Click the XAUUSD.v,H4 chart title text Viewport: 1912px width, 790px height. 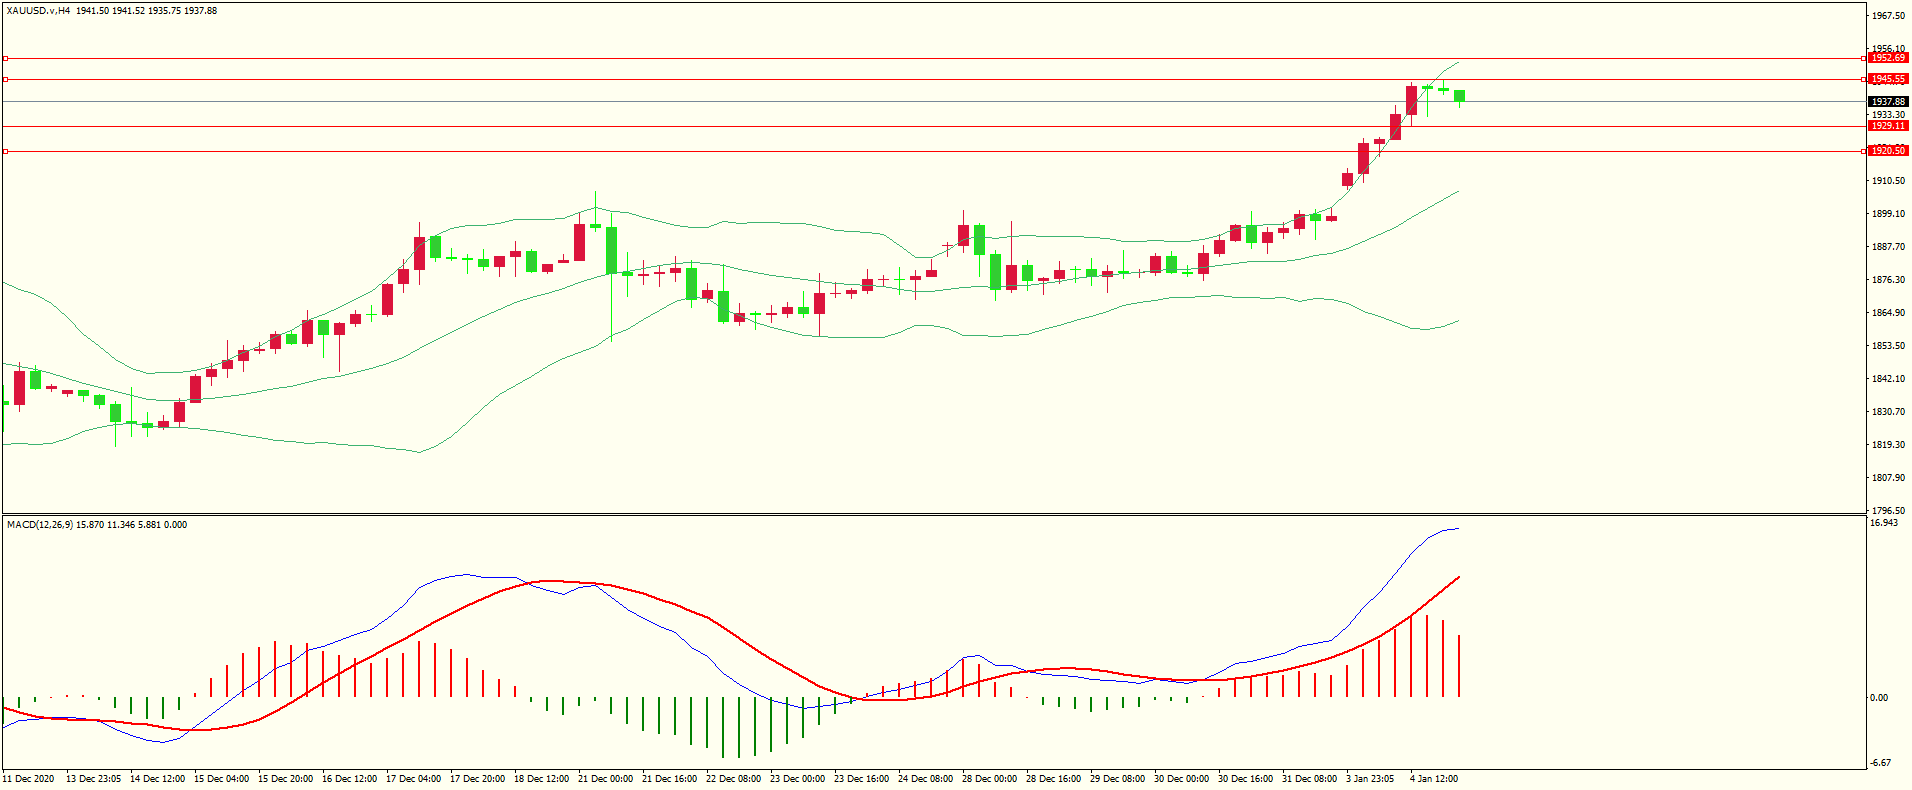(38, 11)
